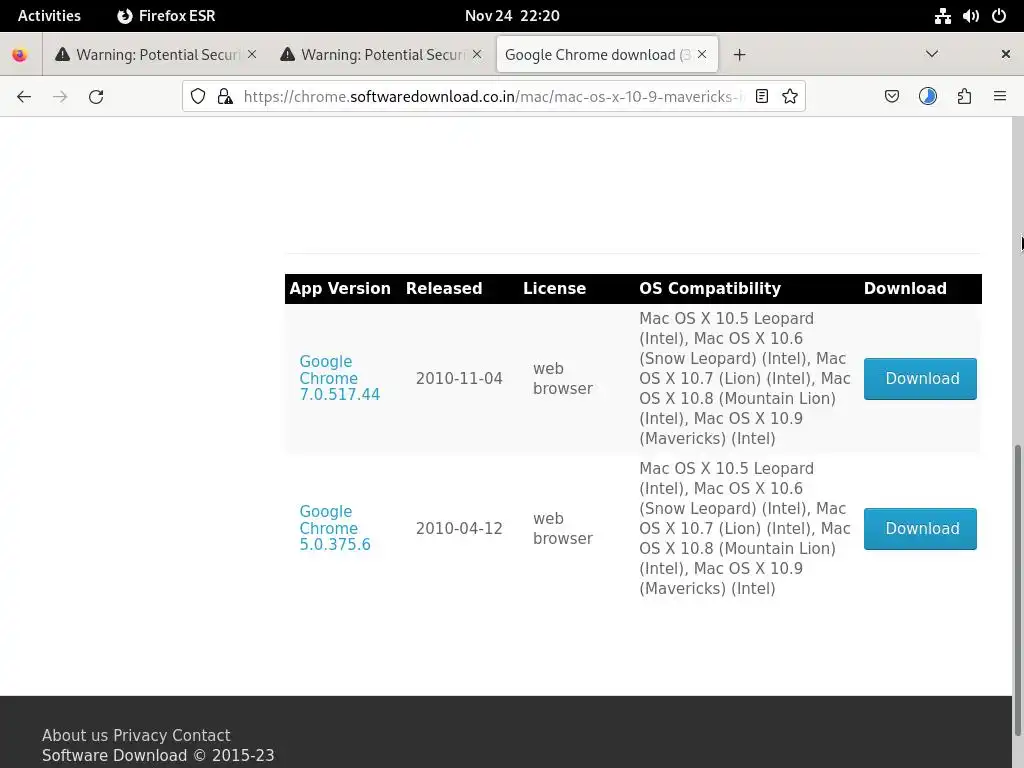Toggle reader view icon in address bar
1024x768 pixels.
coord(761,97)
